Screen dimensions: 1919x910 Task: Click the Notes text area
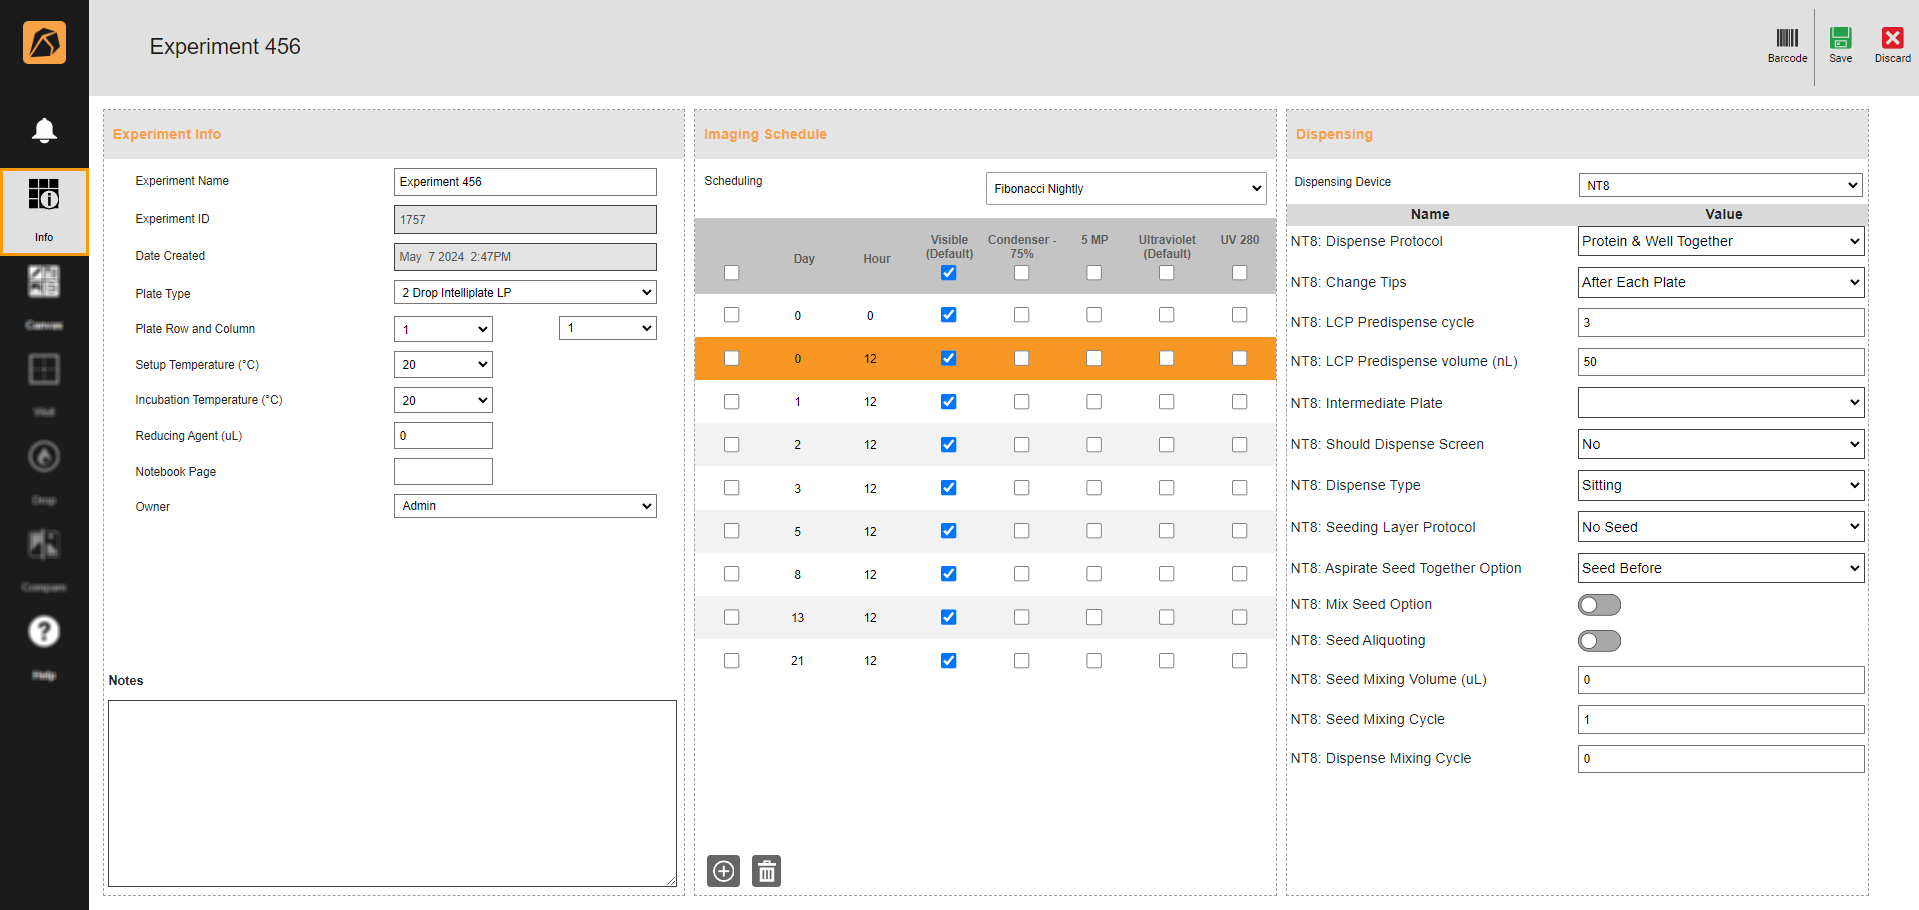pos(392,793)
